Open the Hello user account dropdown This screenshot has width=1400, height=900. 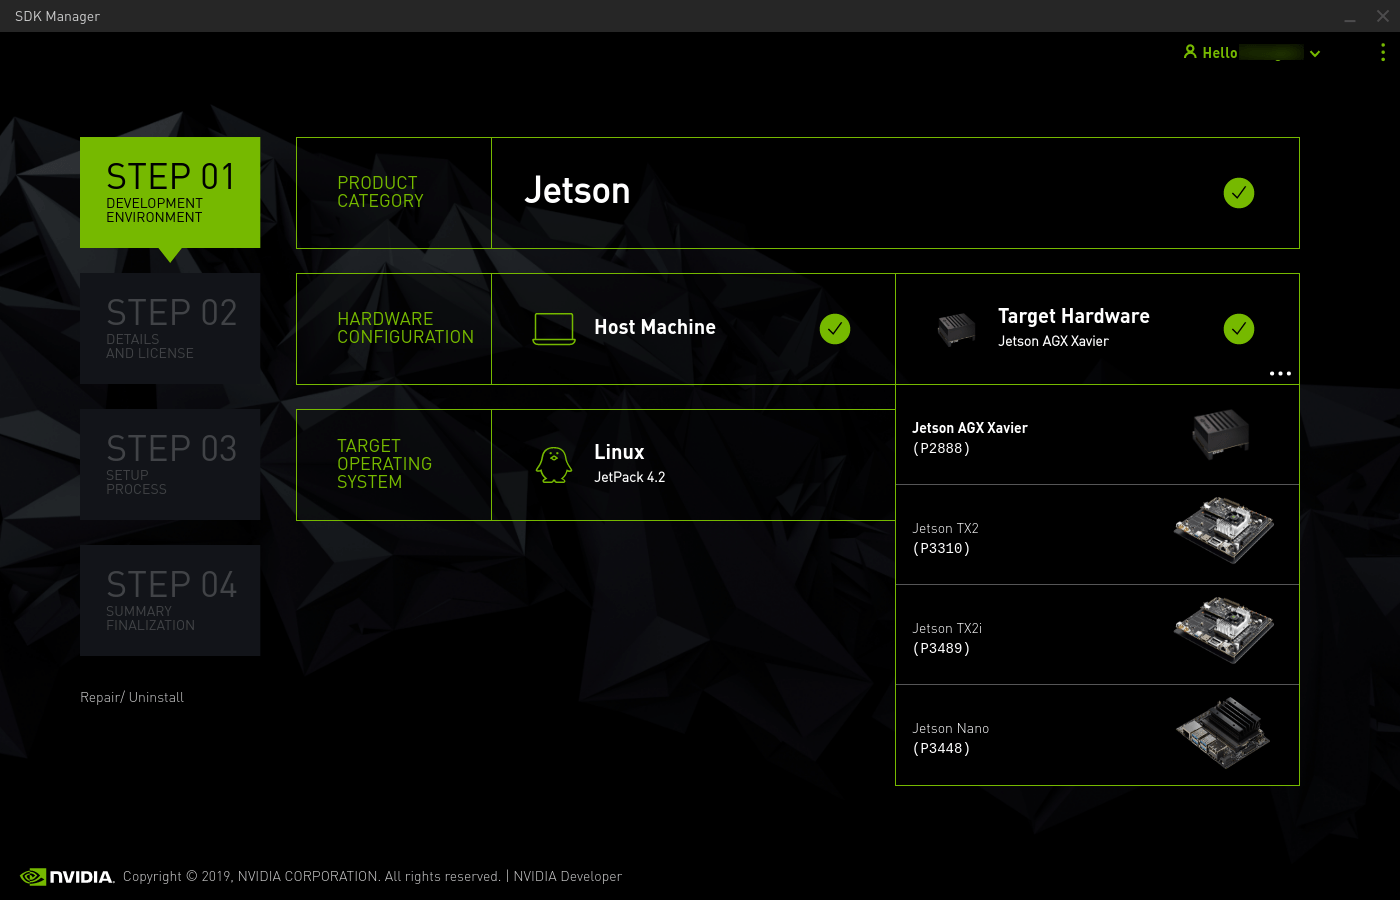pyautogui.click(x=1315, y=52)
